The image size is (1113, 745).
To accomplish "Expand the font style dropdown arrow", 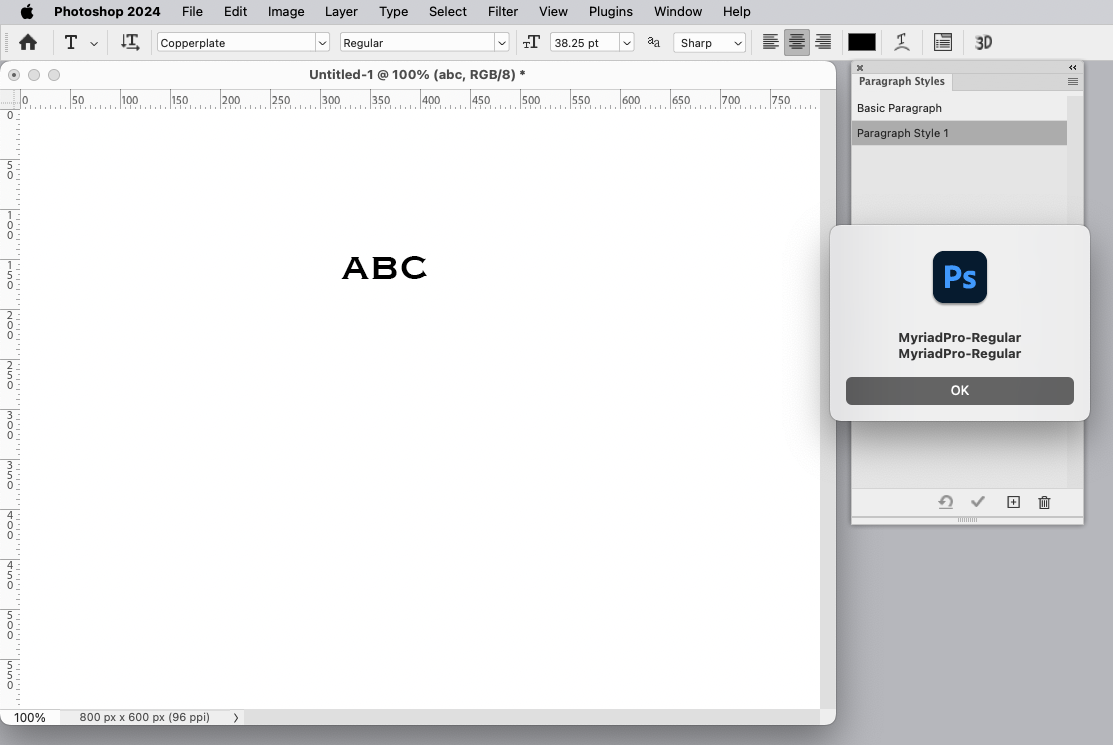I will point(502,43).
